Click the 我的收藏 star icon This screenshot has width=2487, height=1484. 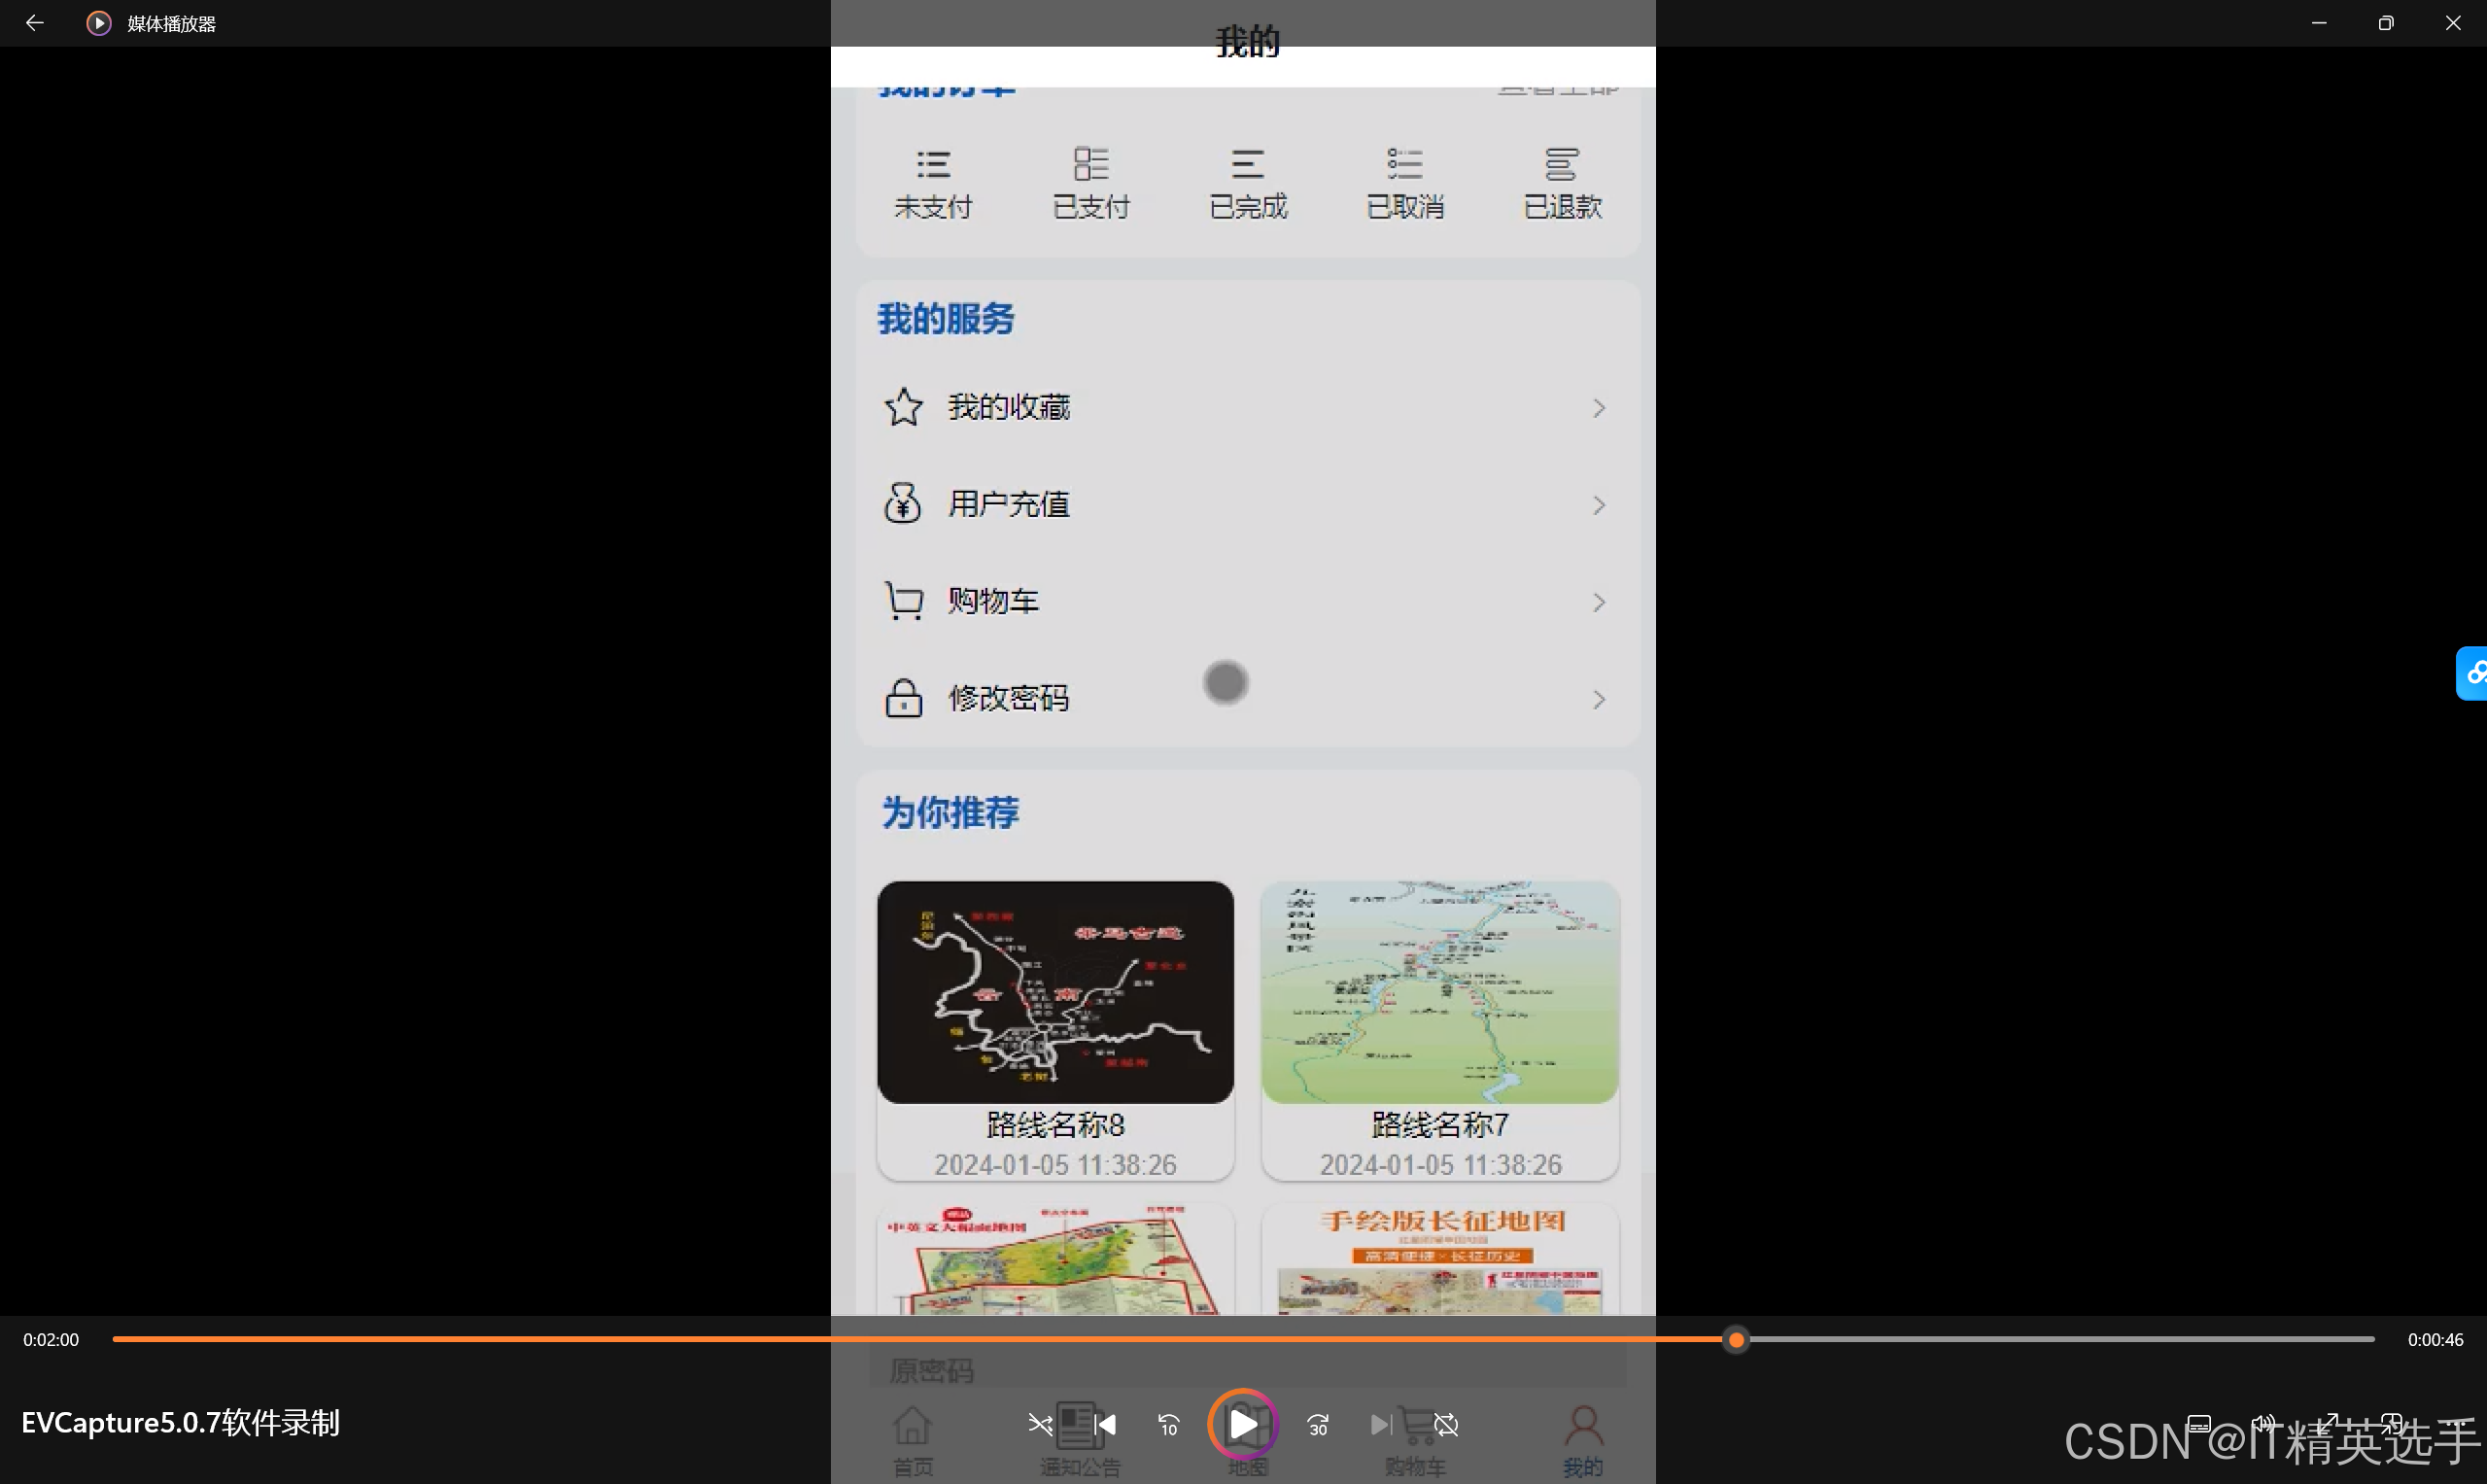(x=903, y=407)
